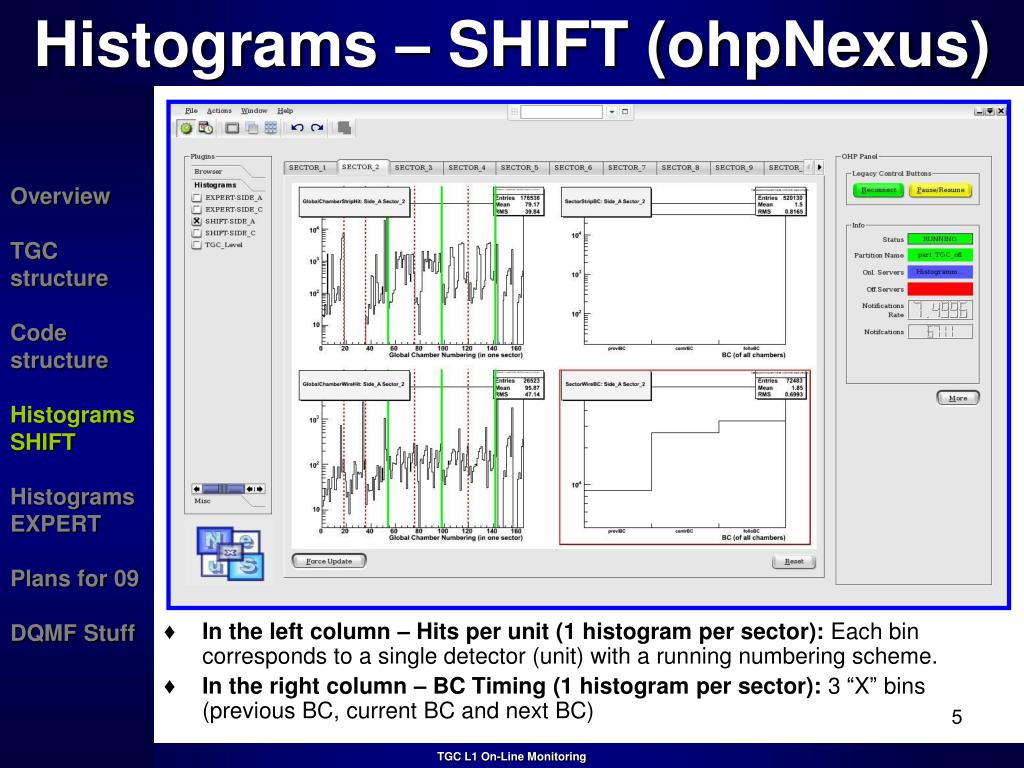
Task: Click the slider handle in the Plugins scroller
Action: point(223,488)
